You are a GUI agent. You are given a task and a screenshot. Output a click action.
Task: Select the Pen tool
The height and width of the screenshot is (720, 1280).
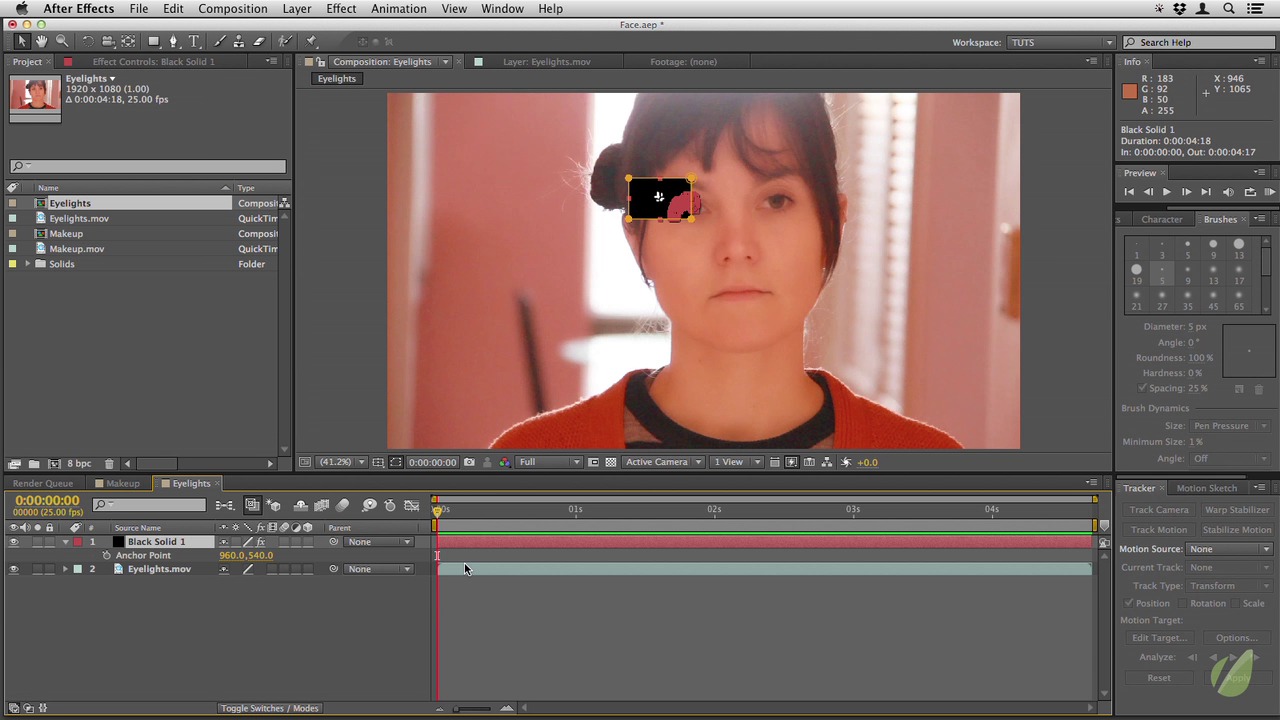pos(174,41)
